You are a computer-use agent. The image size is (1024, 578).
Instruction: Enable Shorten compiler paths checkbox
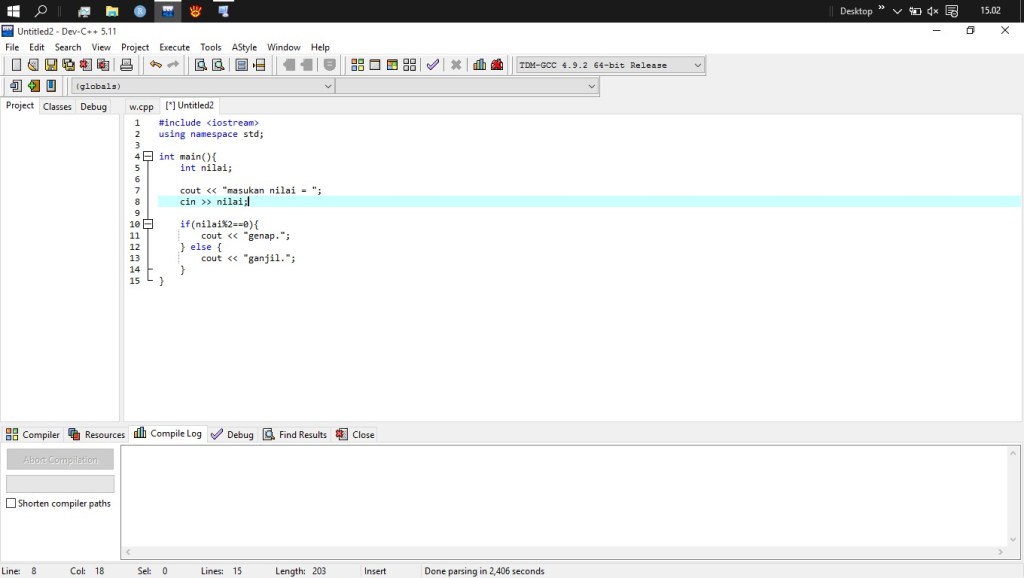12,504
